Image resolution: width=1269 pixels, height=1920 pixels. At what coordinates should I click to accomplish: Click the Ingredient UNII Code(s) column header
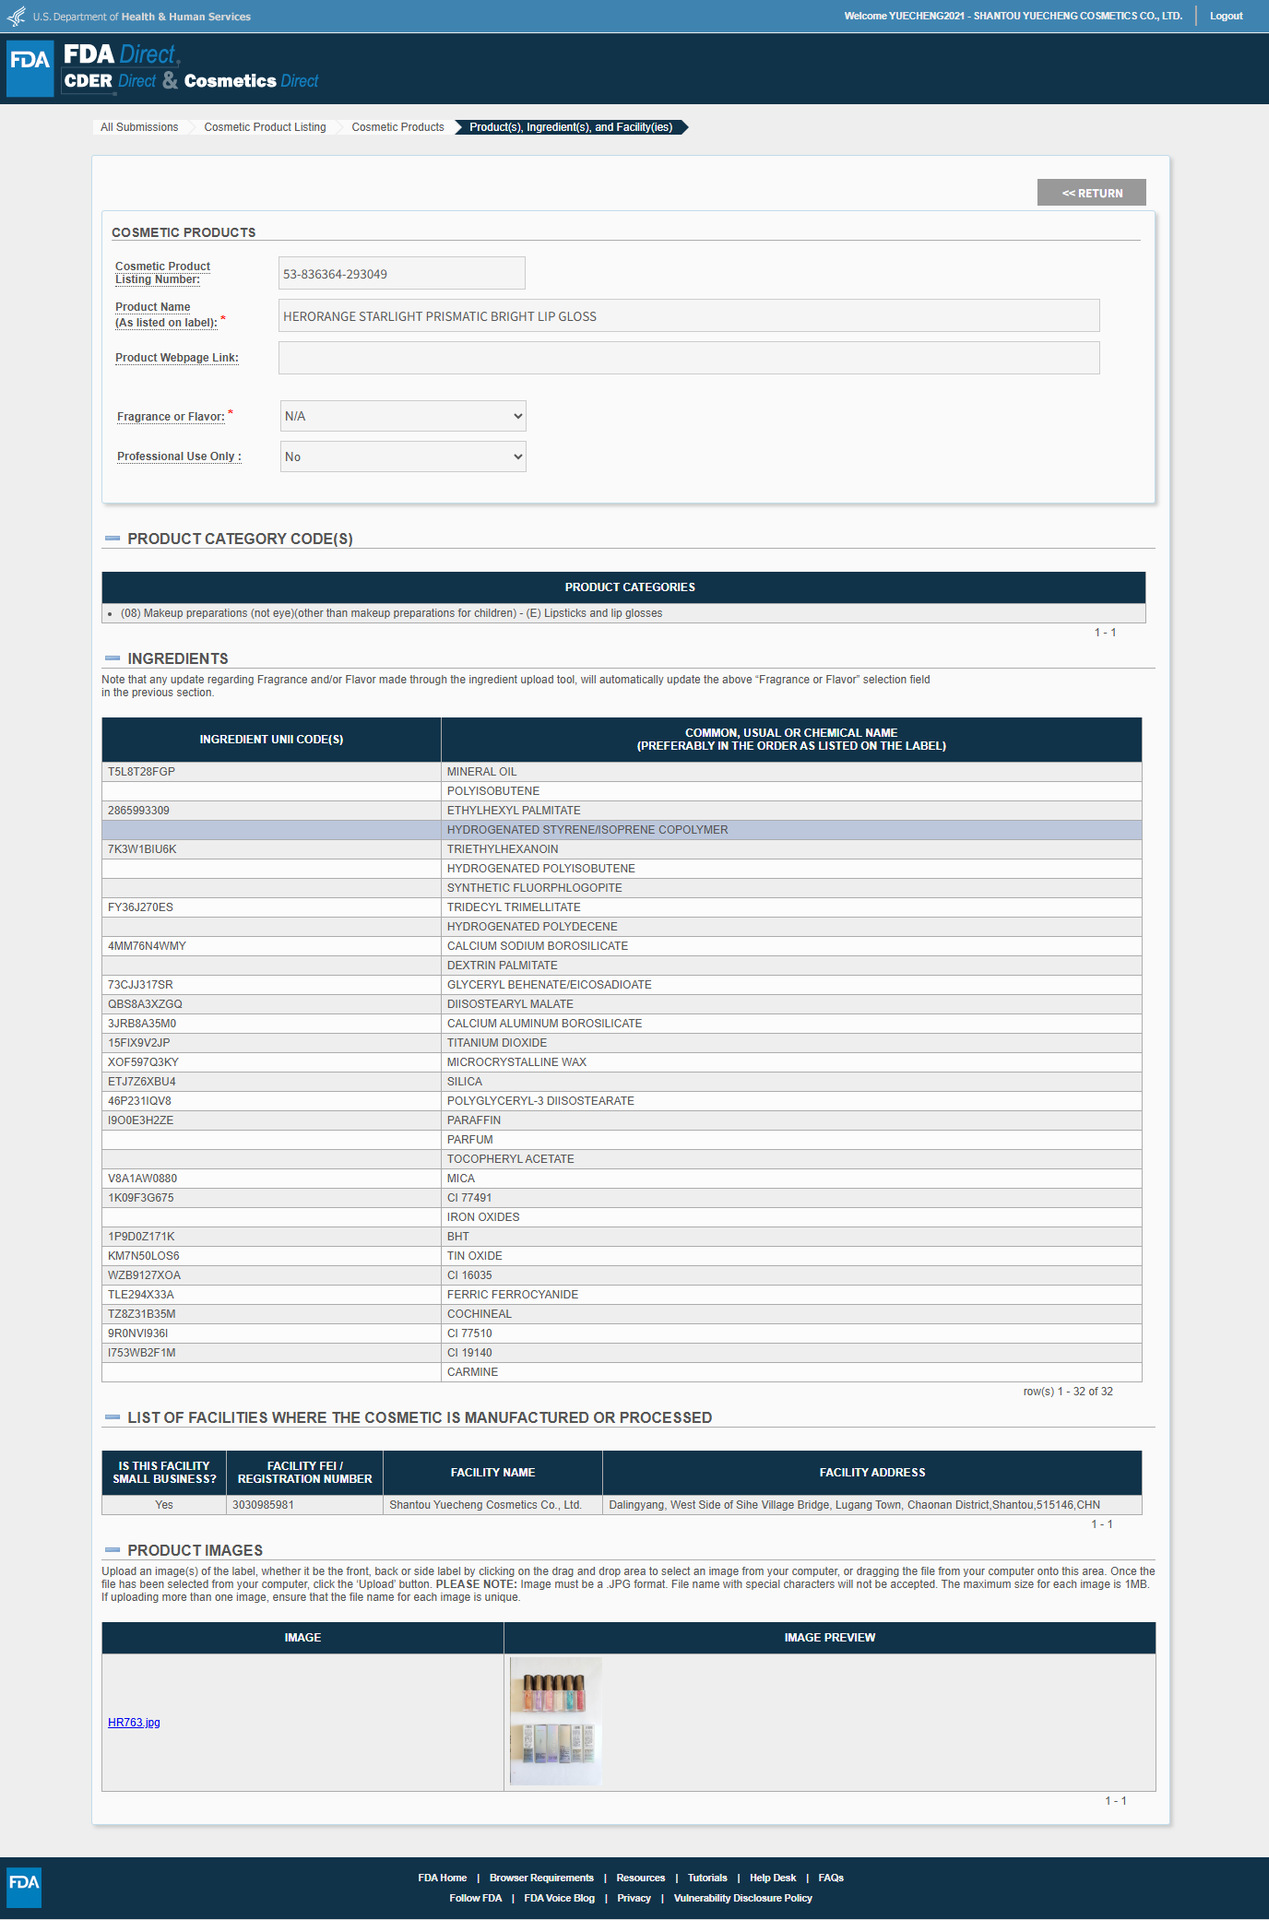click(x=271, y=740)
